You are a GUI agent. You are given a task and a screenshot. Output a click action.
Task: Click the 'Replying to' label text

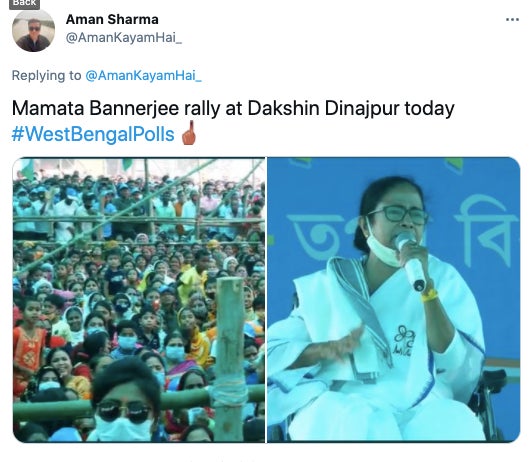coord(46,75)
